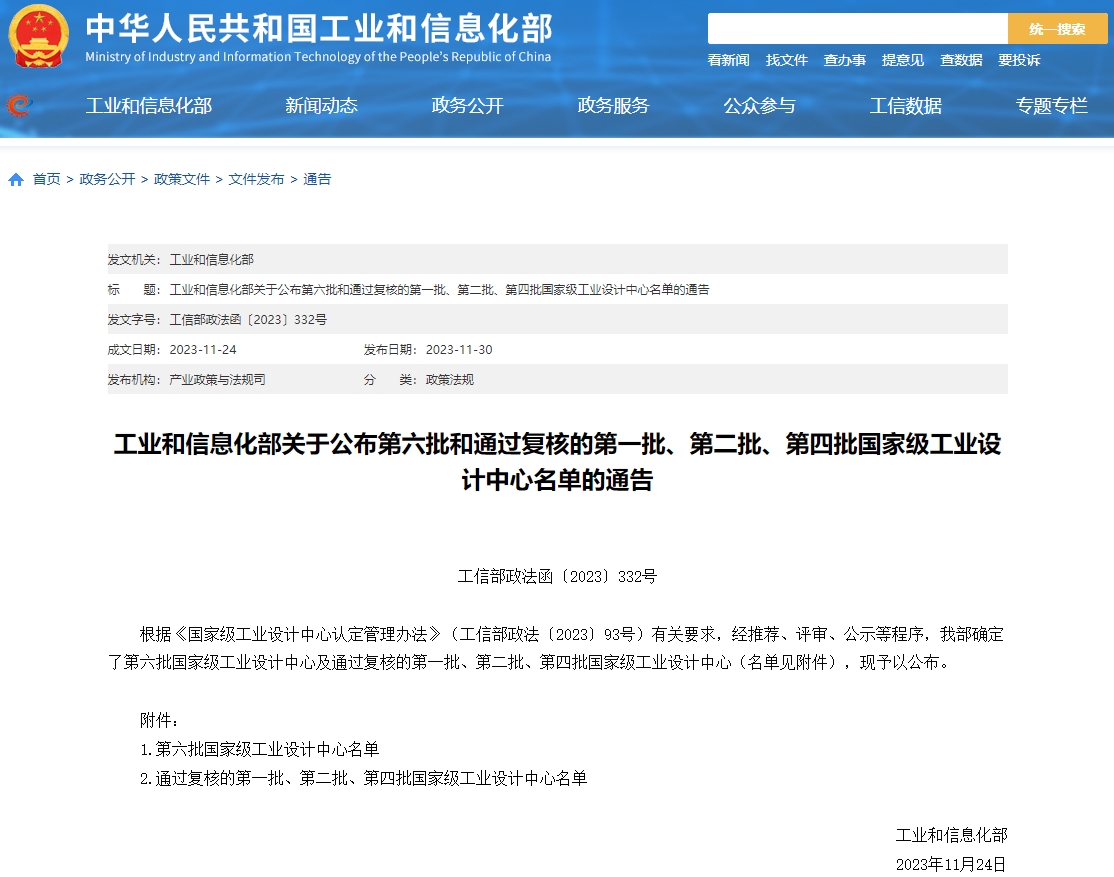Open the 查数据 quick link
This screenshot has height=877, width=1114.
point(961,60)
